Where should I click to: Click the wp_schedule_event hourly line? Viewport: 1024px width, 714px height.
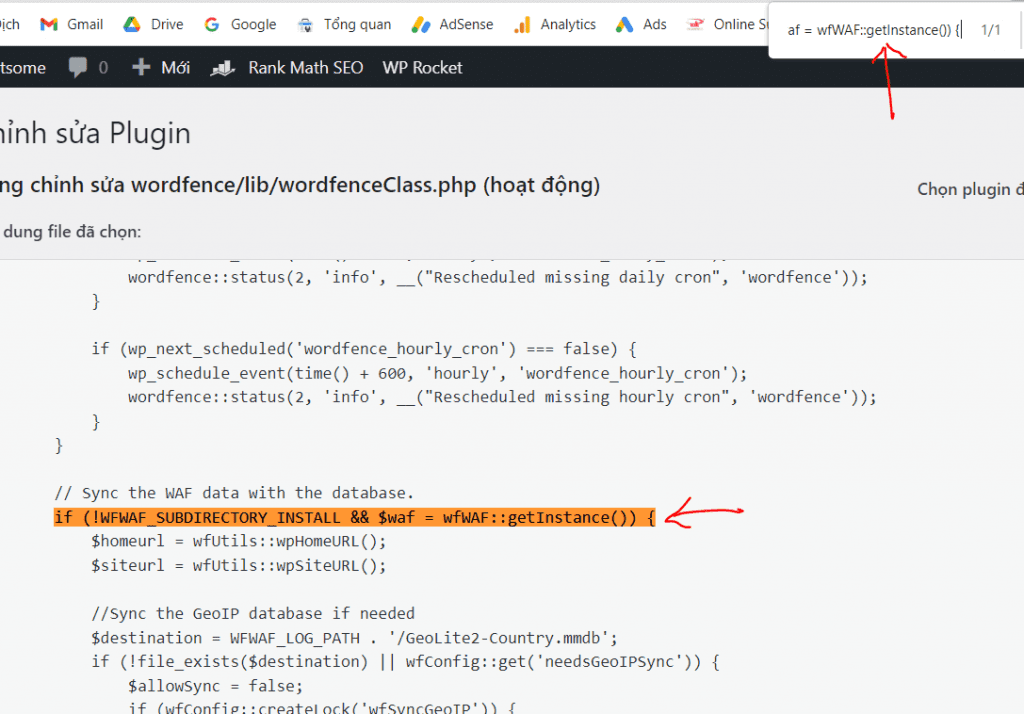438,373
